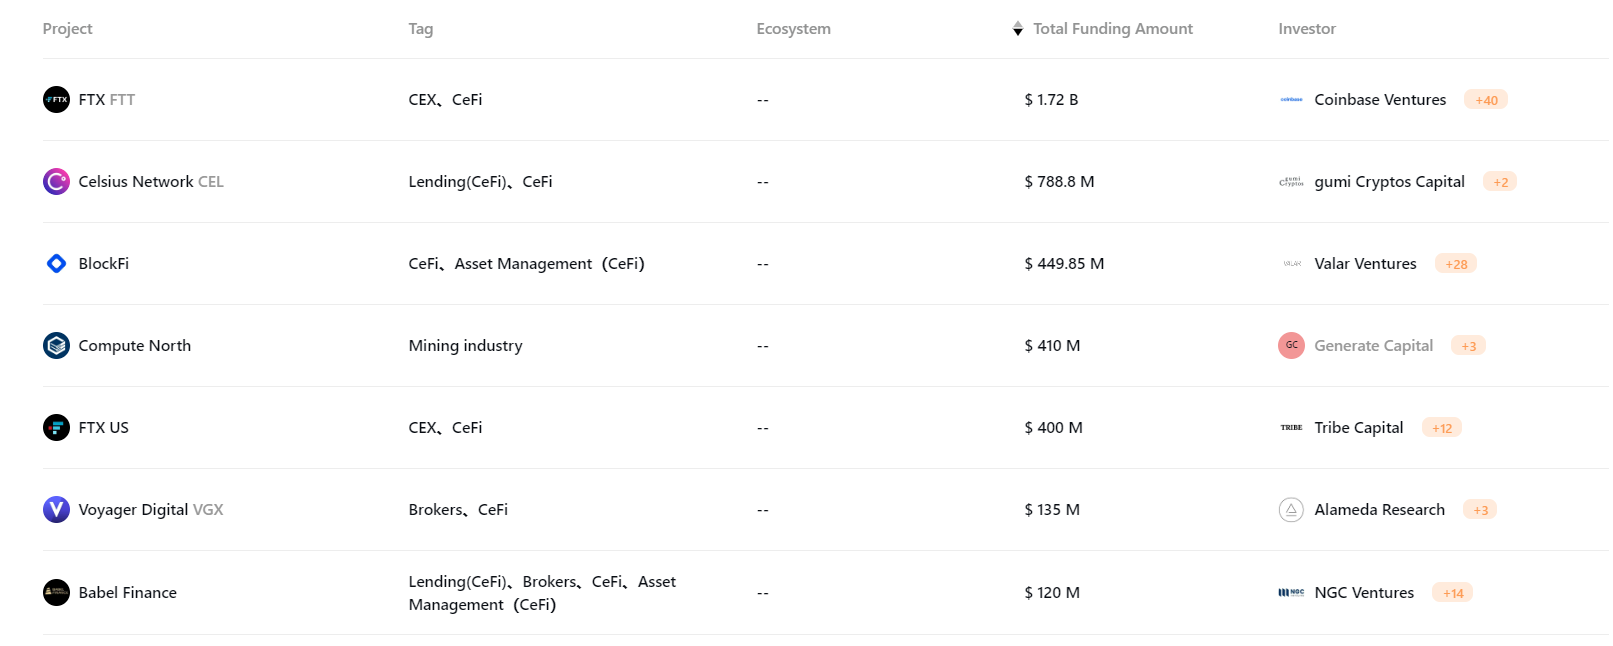Click the Compute North logo icon
The width and height of the screenshot is (1613, 646).
click(x=56, y=346)
